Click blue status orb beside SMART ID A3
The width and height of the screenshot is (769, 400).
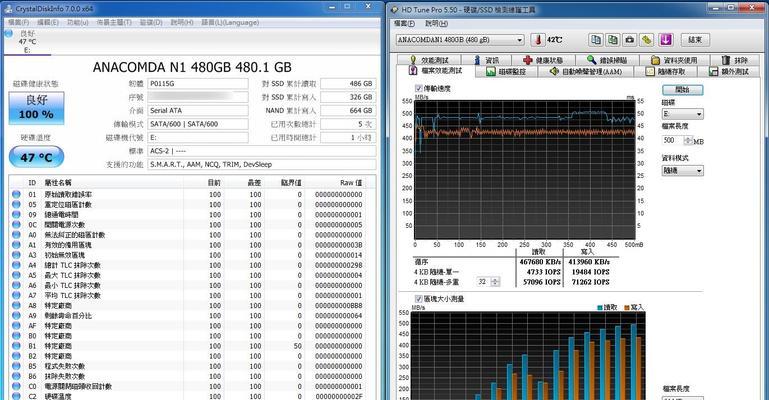coord(16,255)
